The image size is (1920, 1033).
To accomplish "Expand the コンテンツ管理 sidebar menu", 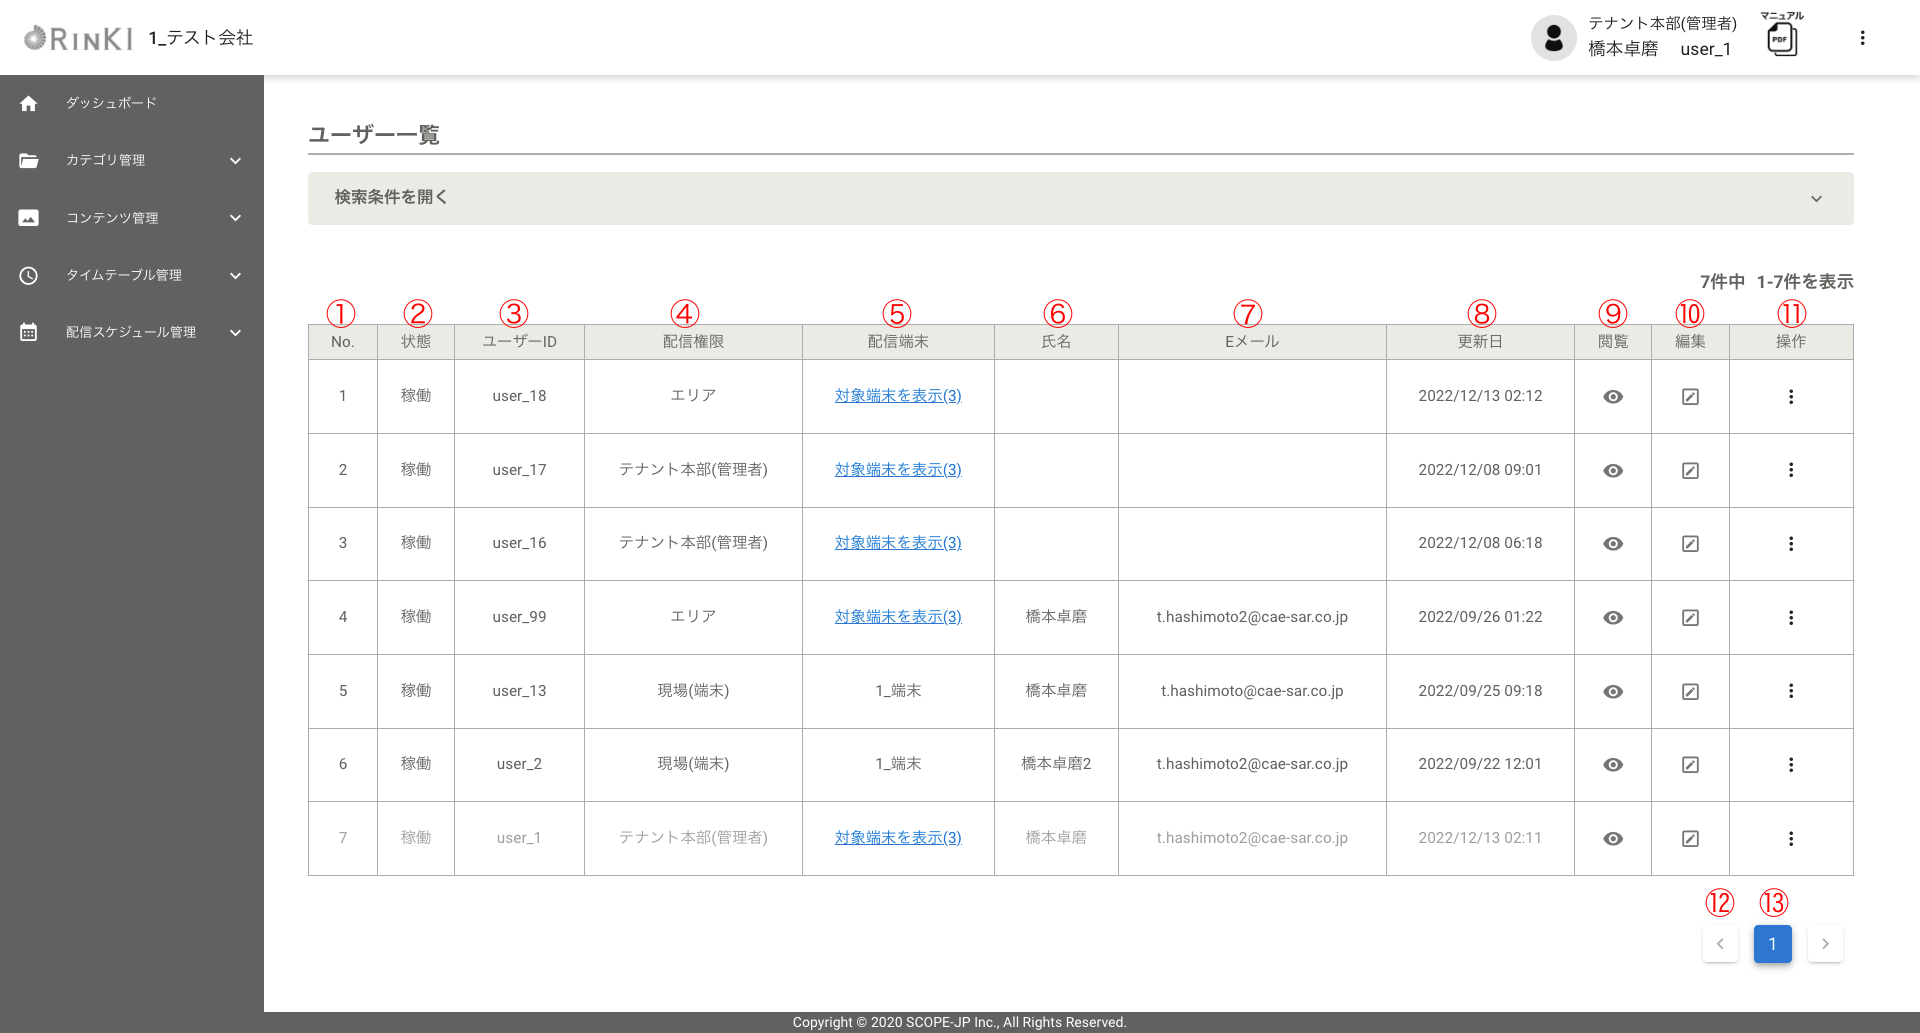I will tap(132, 218).
